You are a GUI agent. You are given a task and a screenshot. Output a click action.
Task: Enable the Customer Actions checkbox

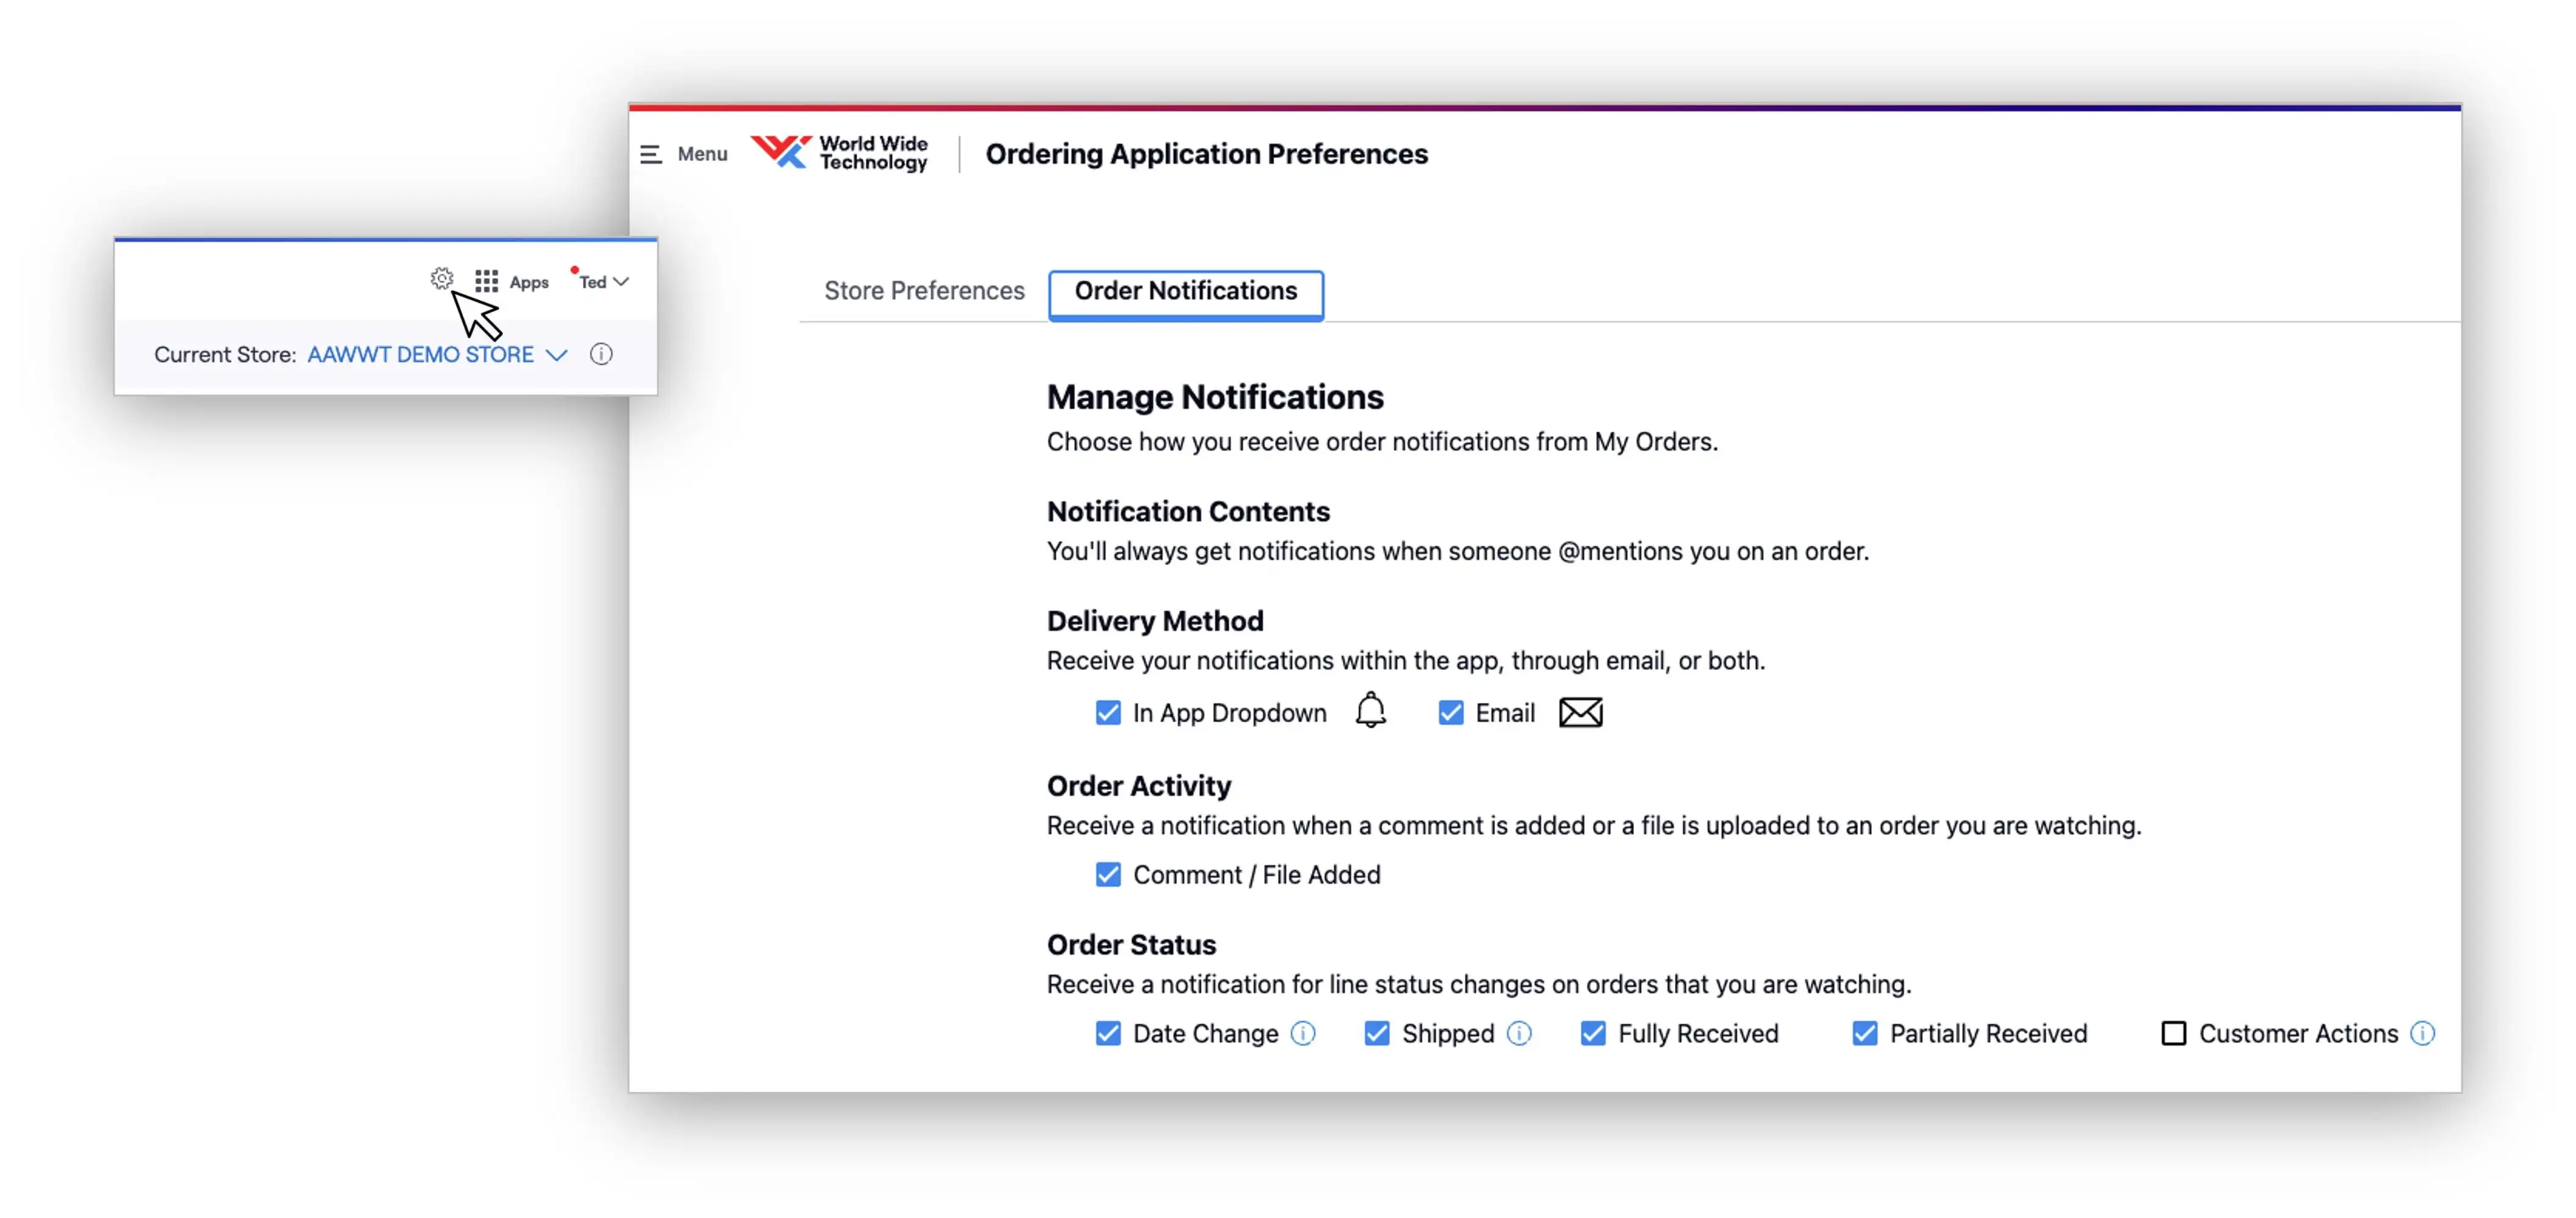pos(2173,1033)
